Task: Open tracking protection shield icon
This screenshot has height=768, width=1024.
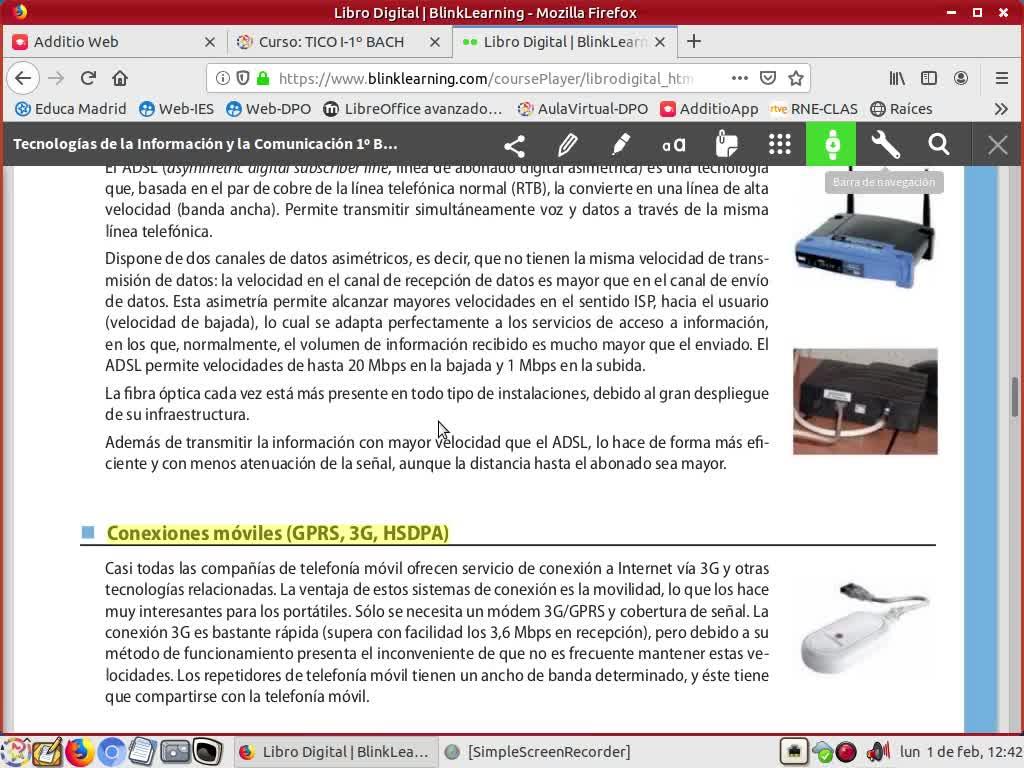Action: pyautogui.click(x=243, y=78)
